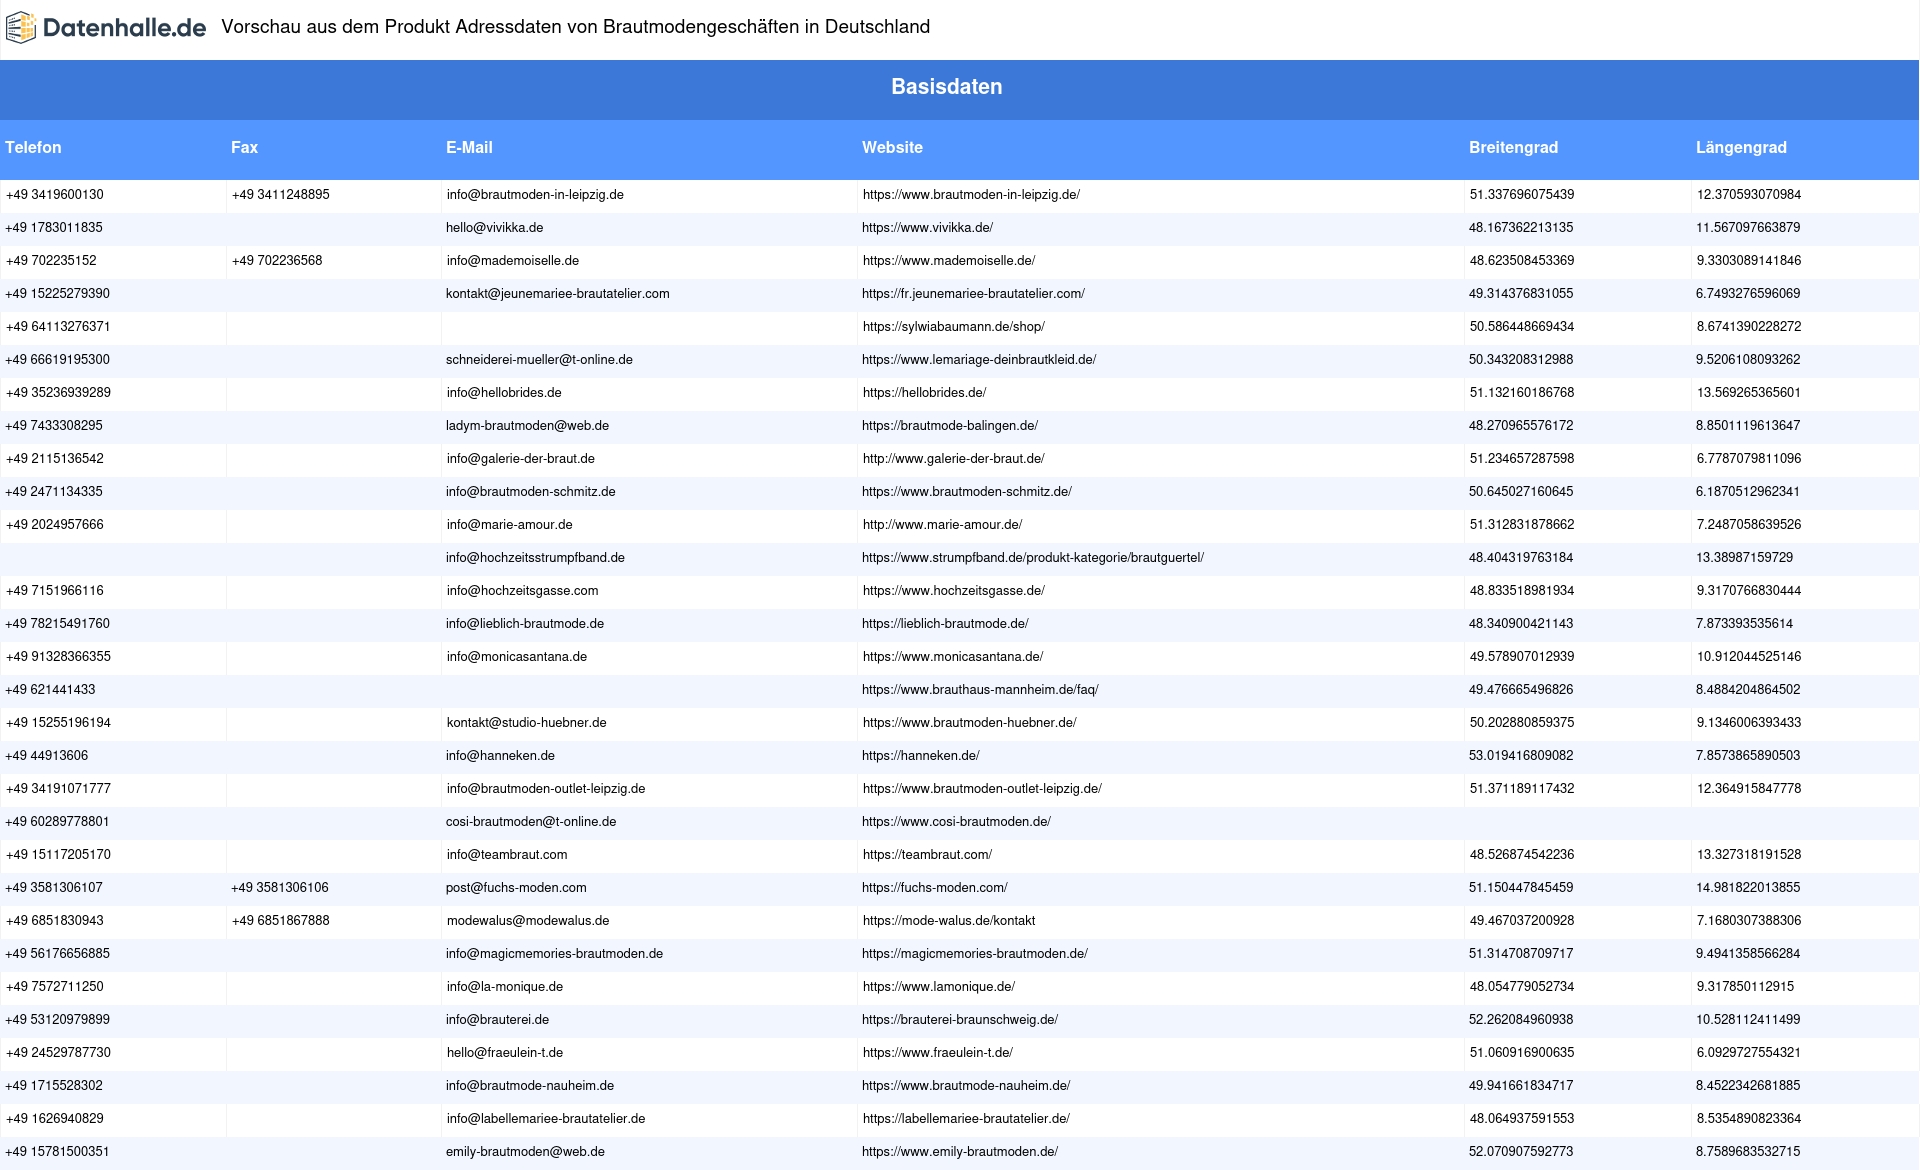Click latitude value 51.337696075439
This screenshot has height=1170, width=1920.
point(1522,195)
